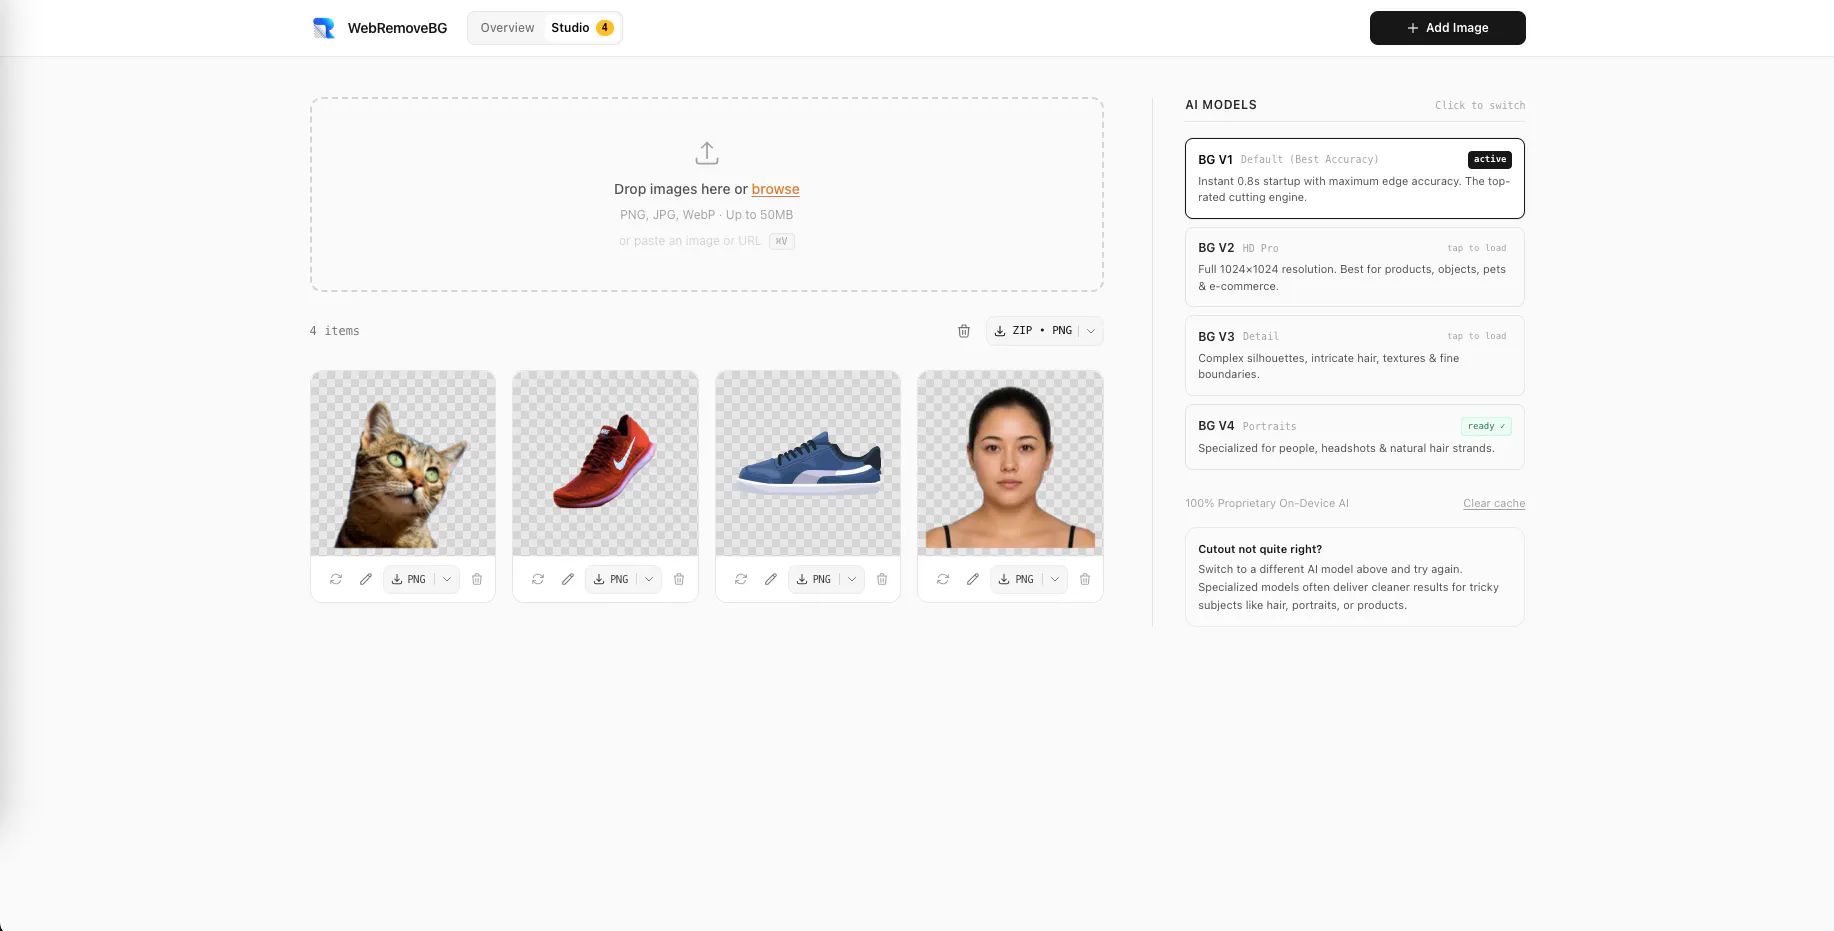Download all as ZIP PNG

coord(1032,331)
